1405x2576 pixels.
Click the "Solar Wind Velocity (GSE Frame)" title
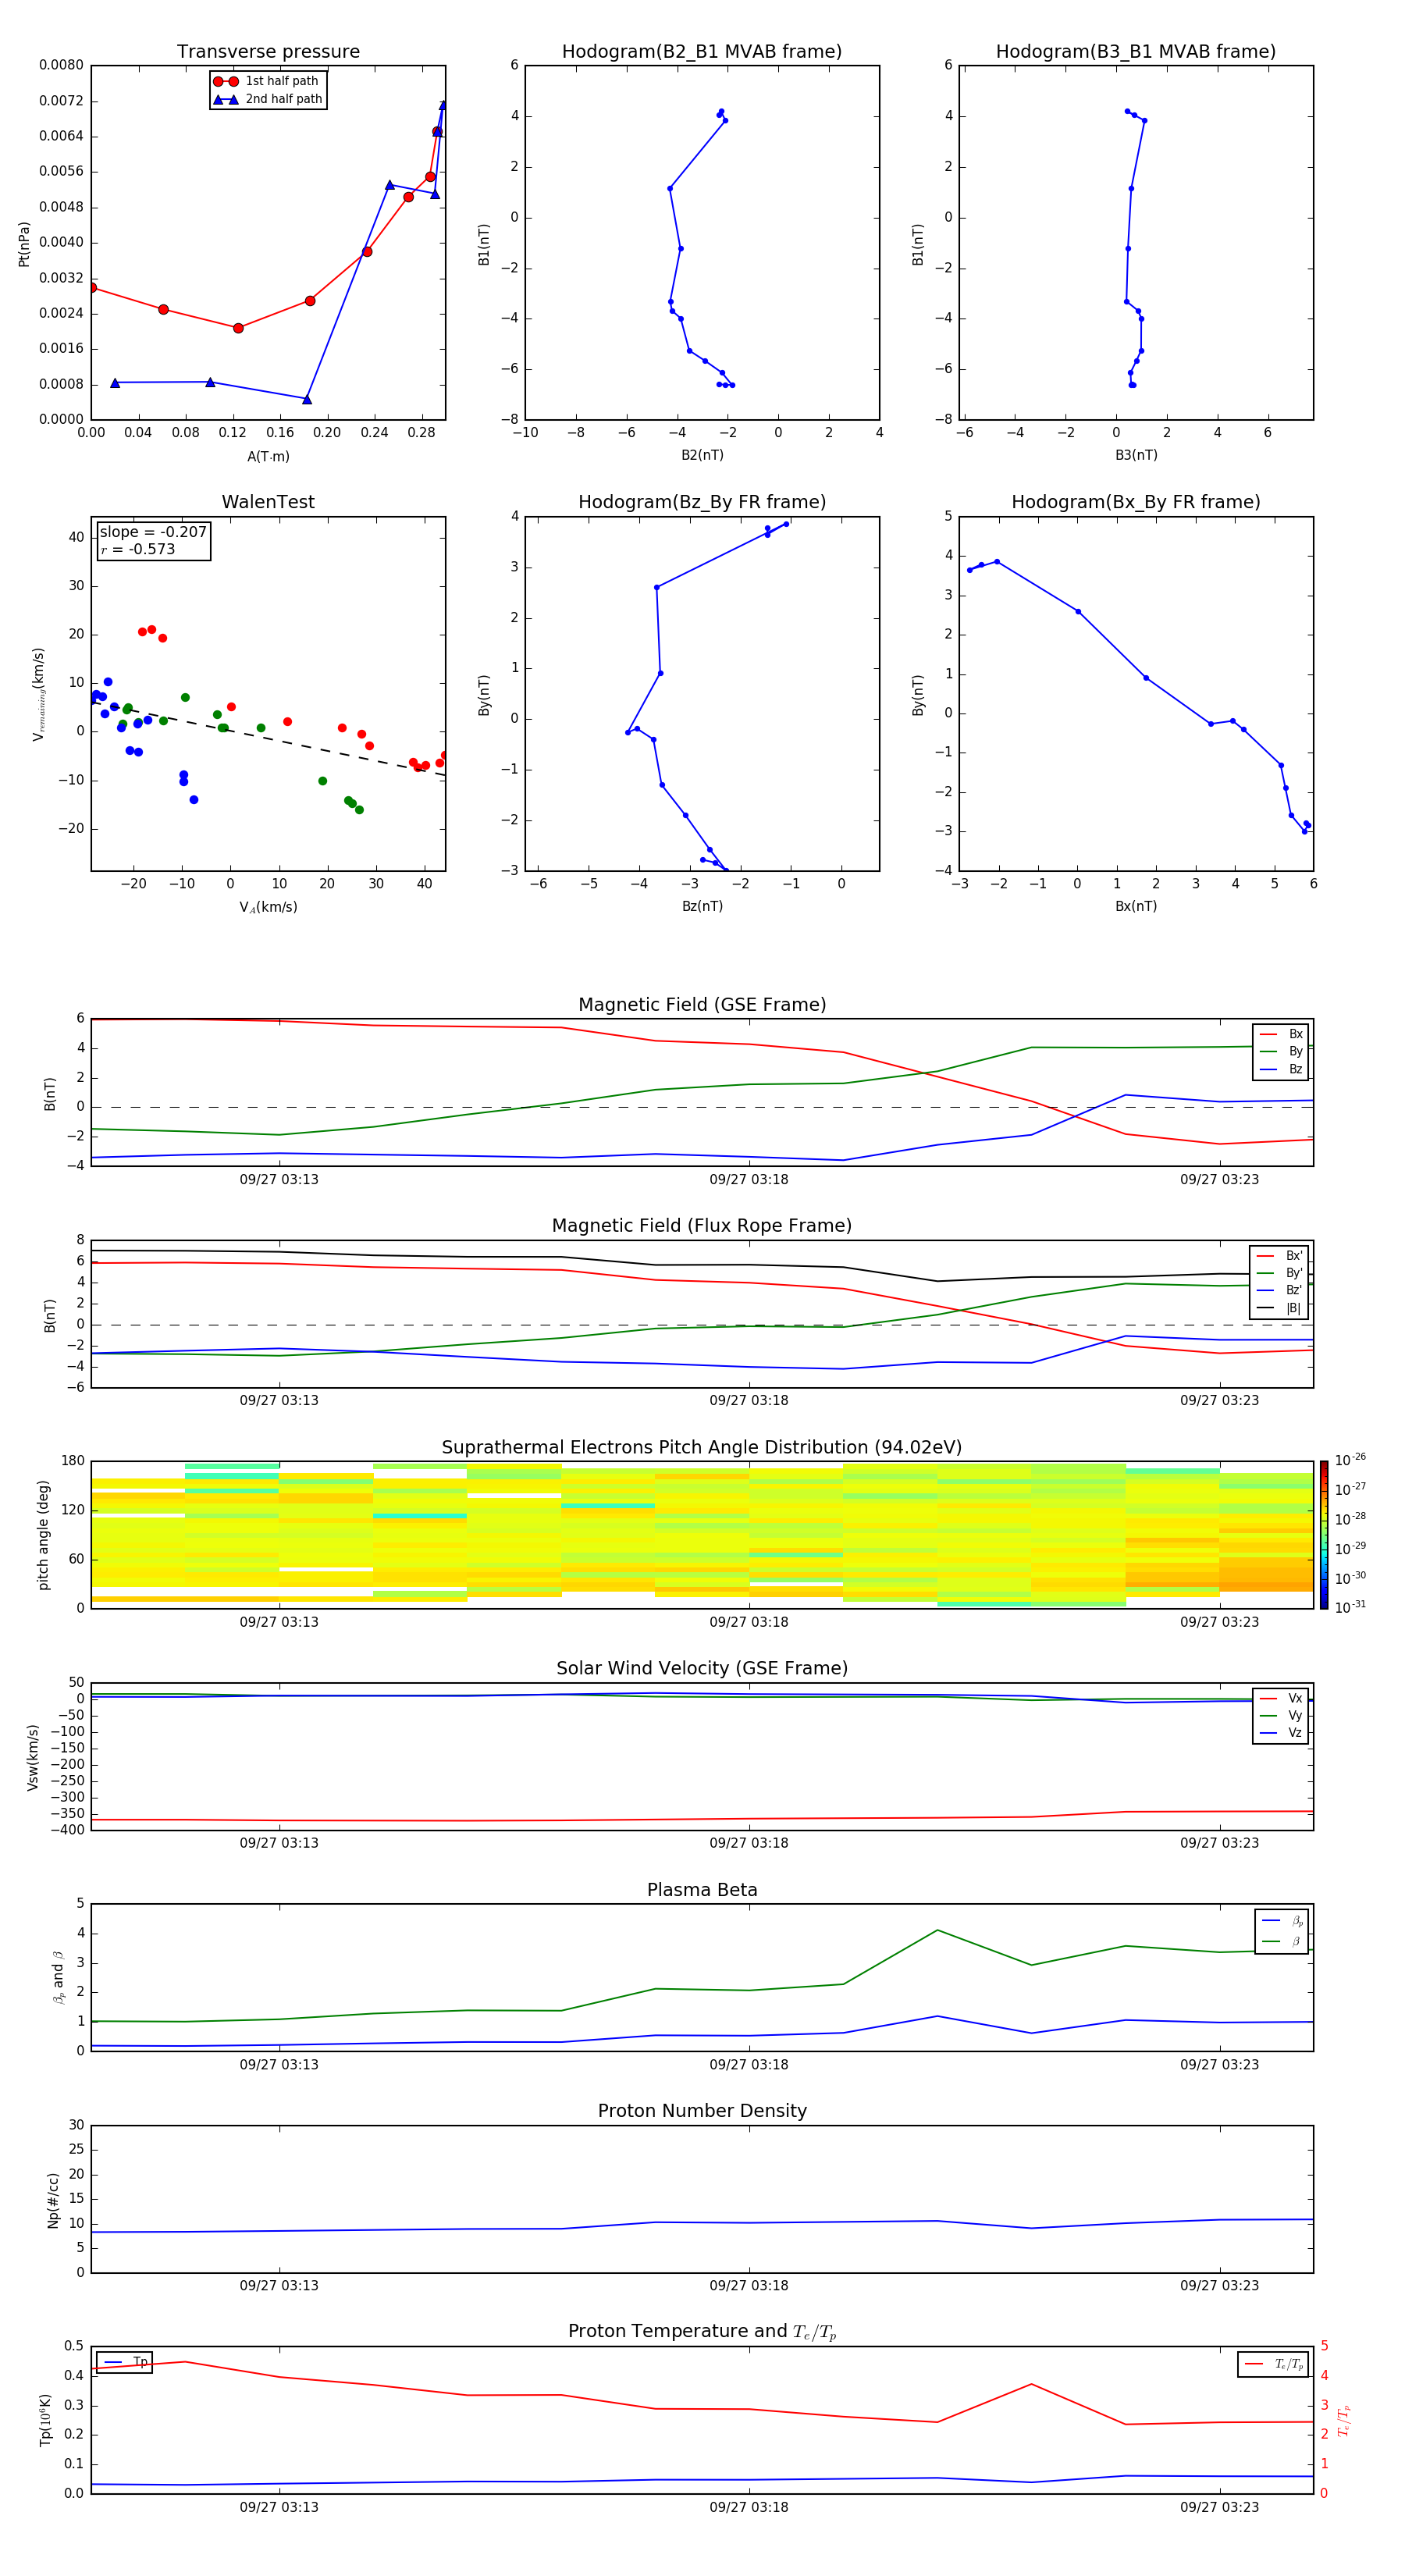coord(702,1668)
